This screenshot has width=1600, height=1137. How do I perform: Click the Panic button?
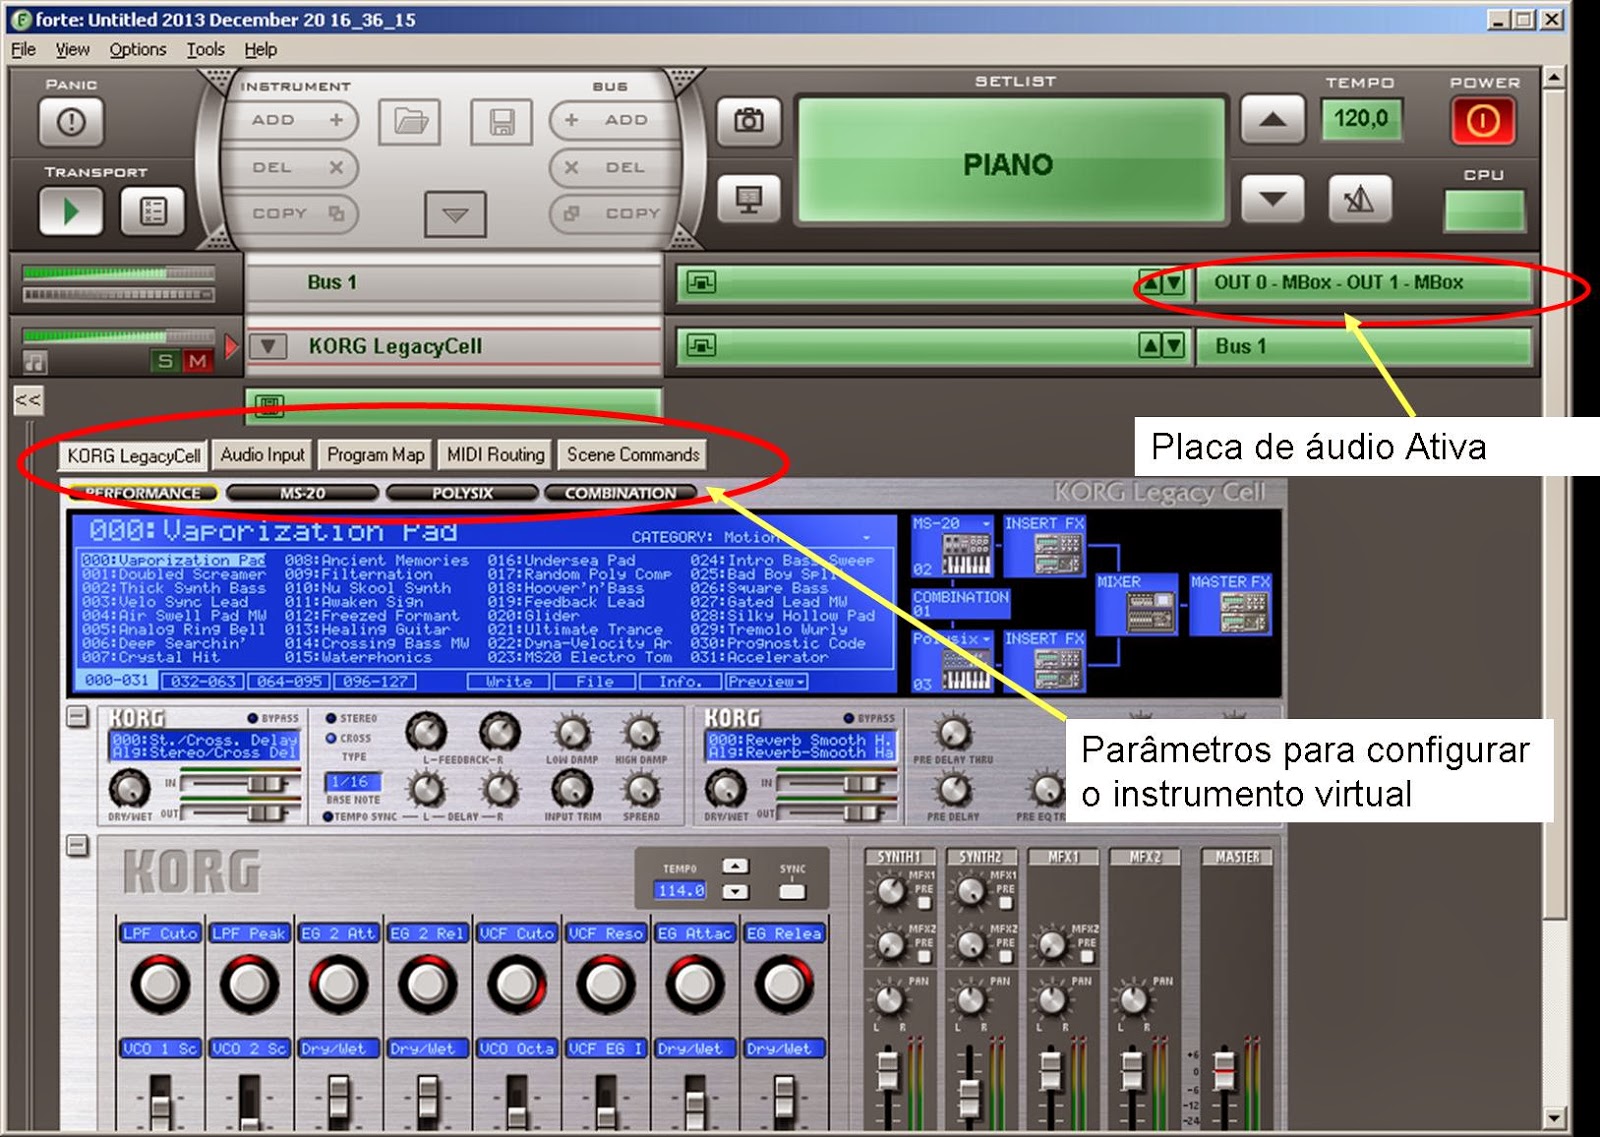[x=71, y=122]
